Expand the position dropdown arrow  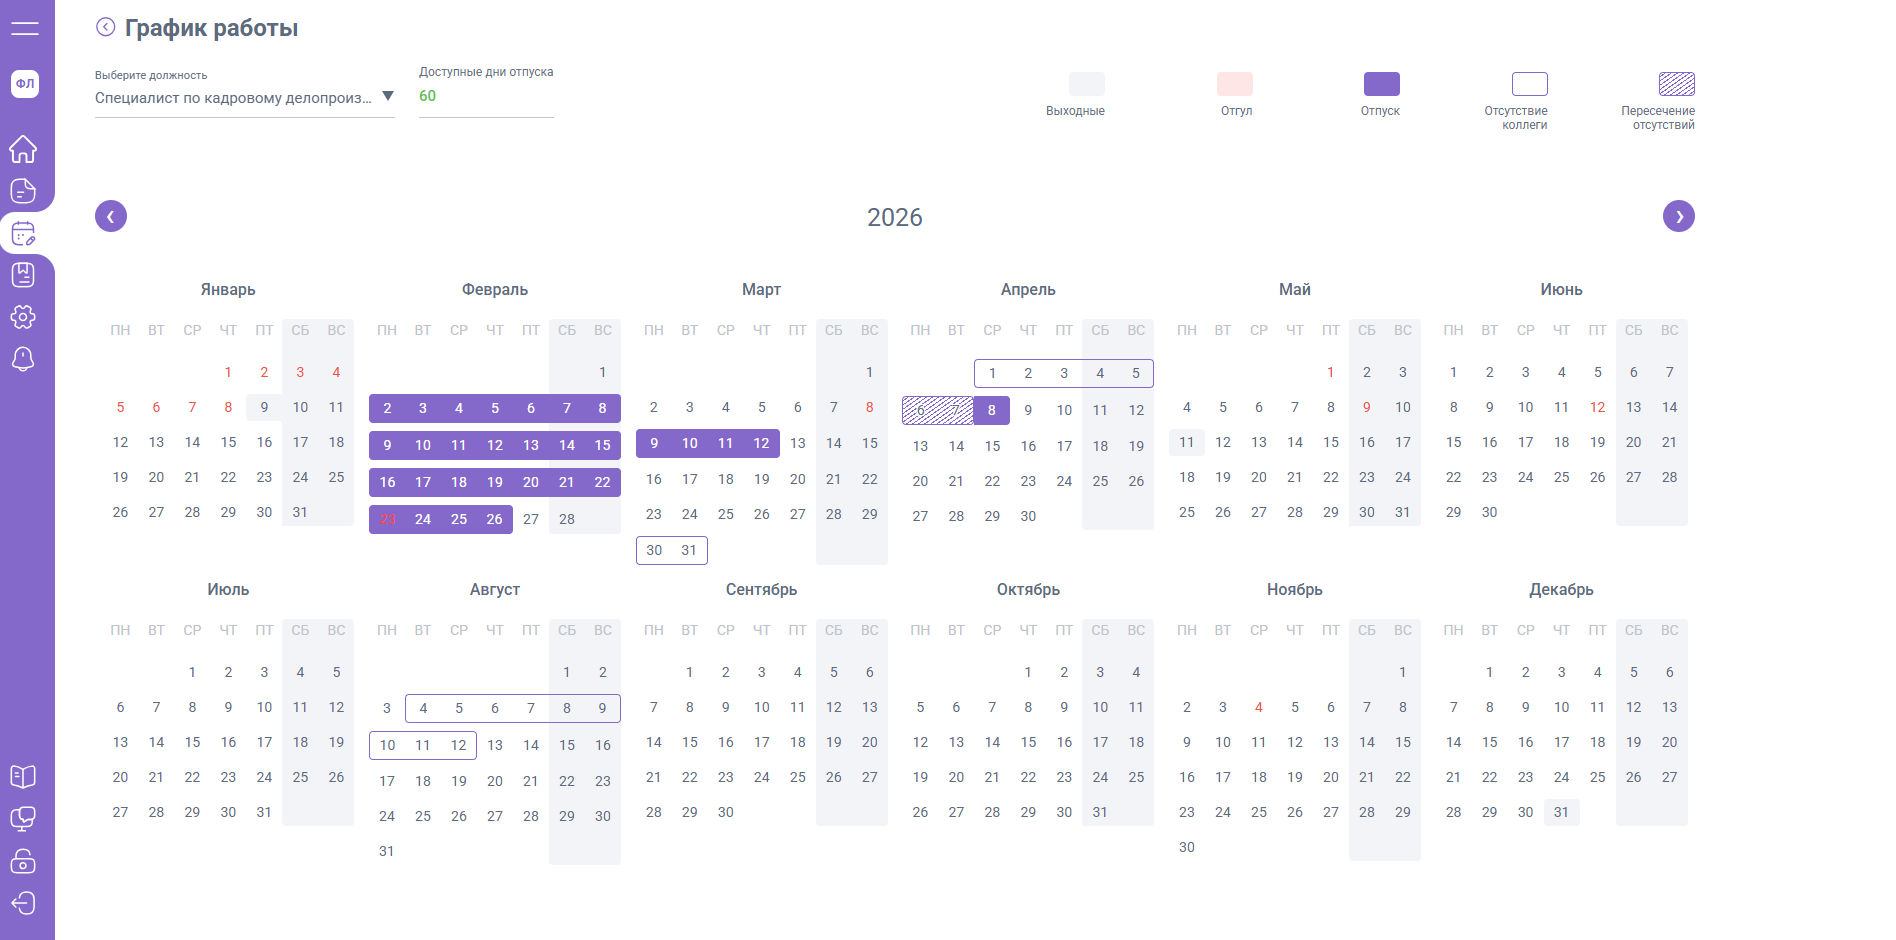pyautogui.click(x=388, y=97)
